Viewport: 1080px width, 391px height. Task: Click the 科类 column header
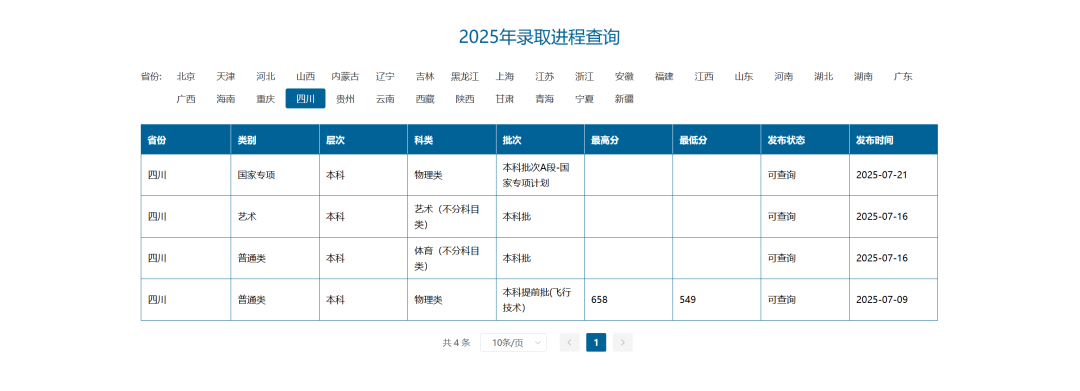click(x=452, y=140)
